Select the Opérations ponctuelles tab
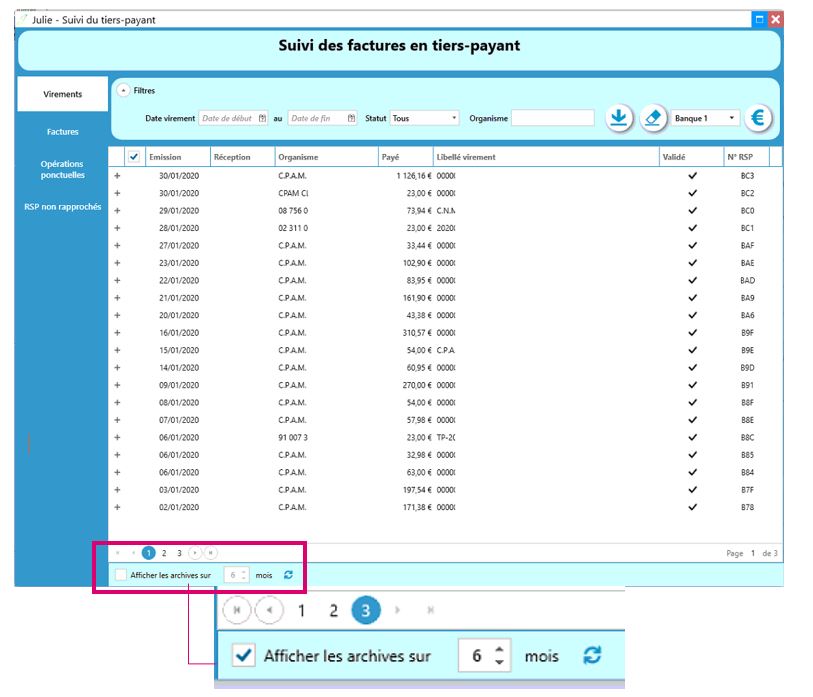Screen dimensions: 813x697 tap(63, 169)
